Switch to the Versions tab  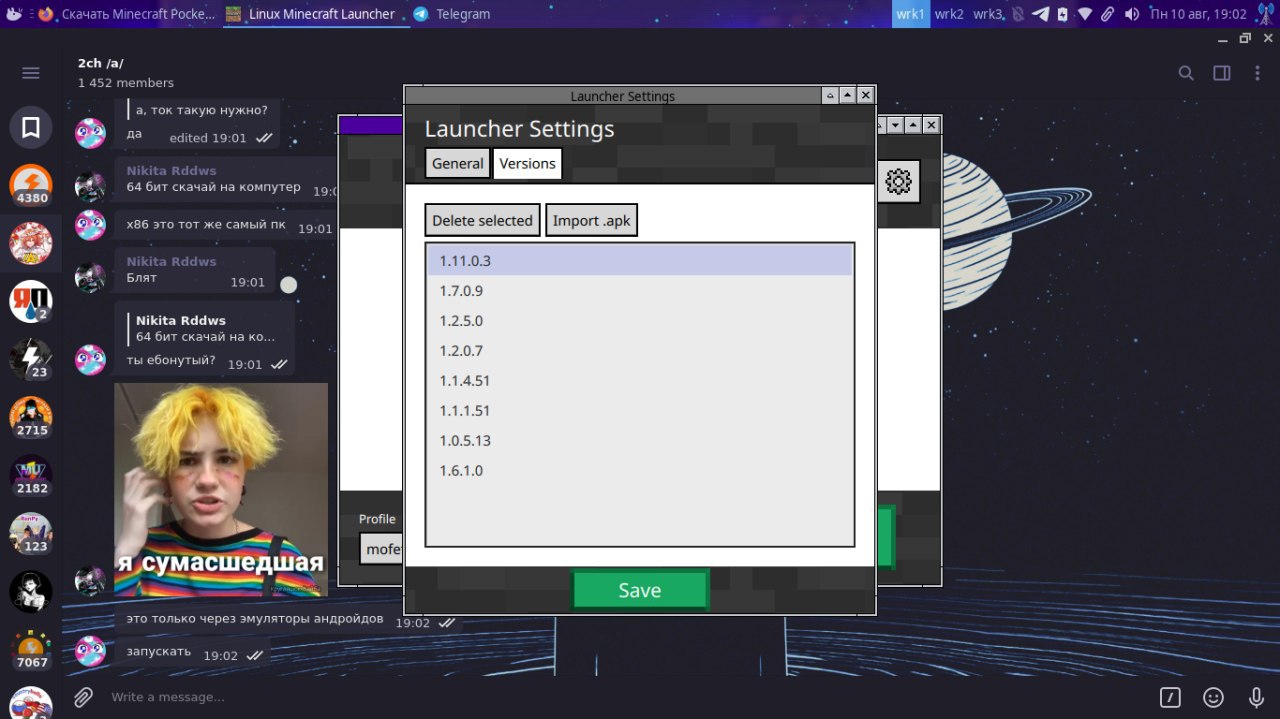[x=527, y=163]
